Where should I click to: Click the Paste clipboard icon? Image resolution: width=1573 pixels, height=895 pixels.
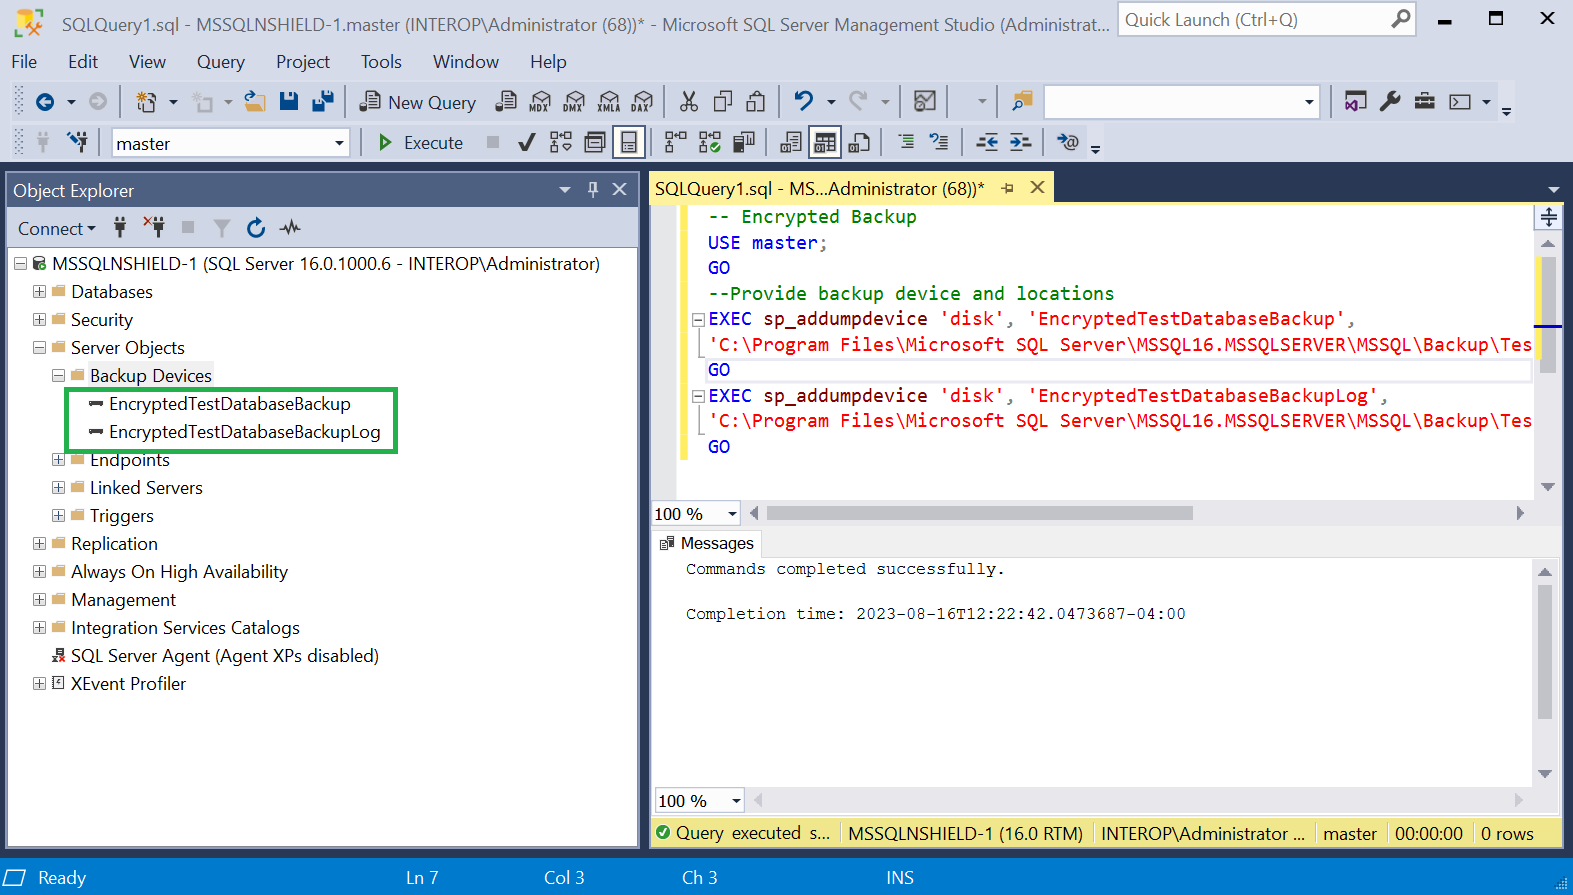tap(756, 101)
